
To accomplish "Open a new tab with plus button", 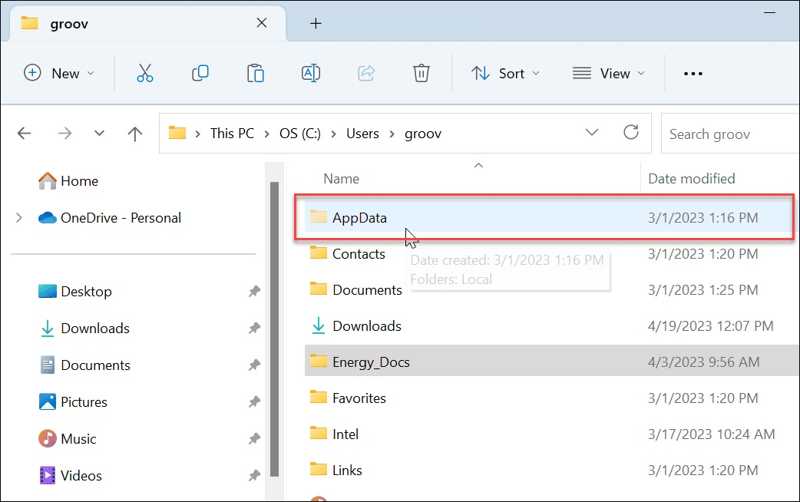I will point(315,23).
